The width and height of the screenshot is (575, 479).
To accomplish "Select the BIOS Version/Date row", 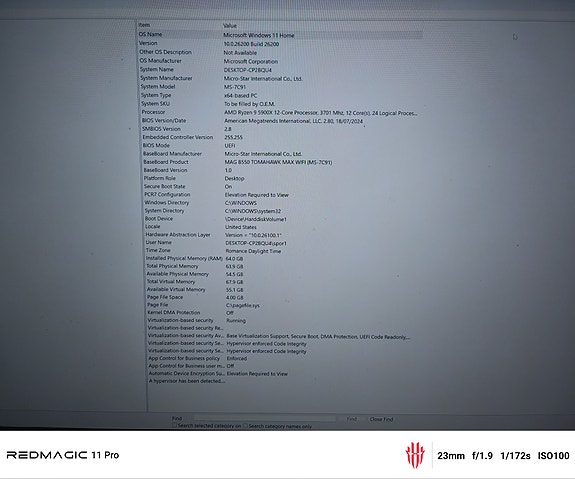I will (252, 121).
